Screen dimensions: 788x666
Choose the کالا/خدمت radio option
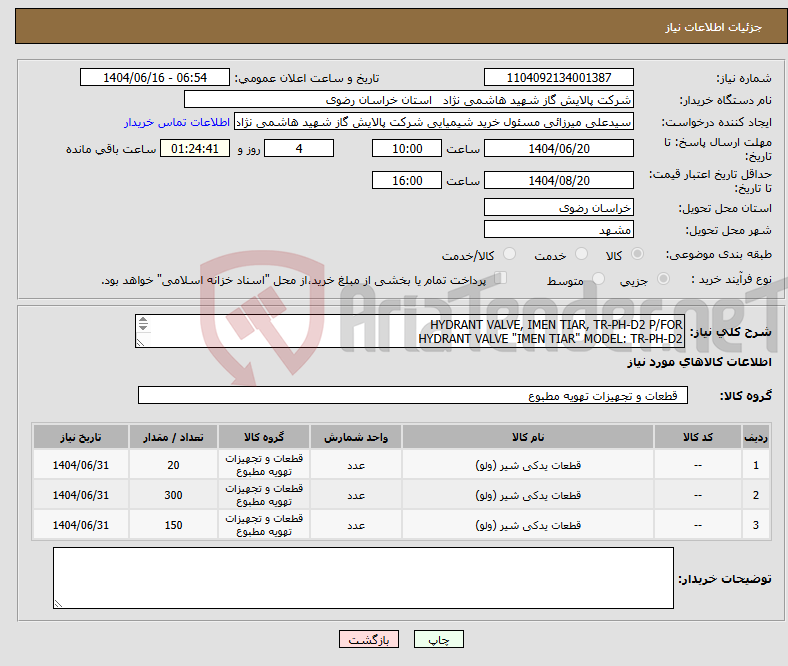click(509, 255)
